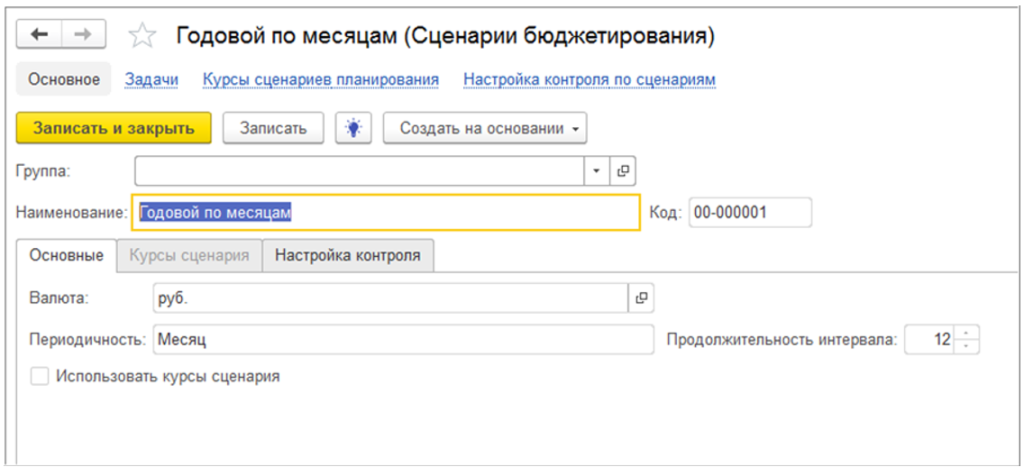Open the Создать на основании dropdown

pos(485,128)
